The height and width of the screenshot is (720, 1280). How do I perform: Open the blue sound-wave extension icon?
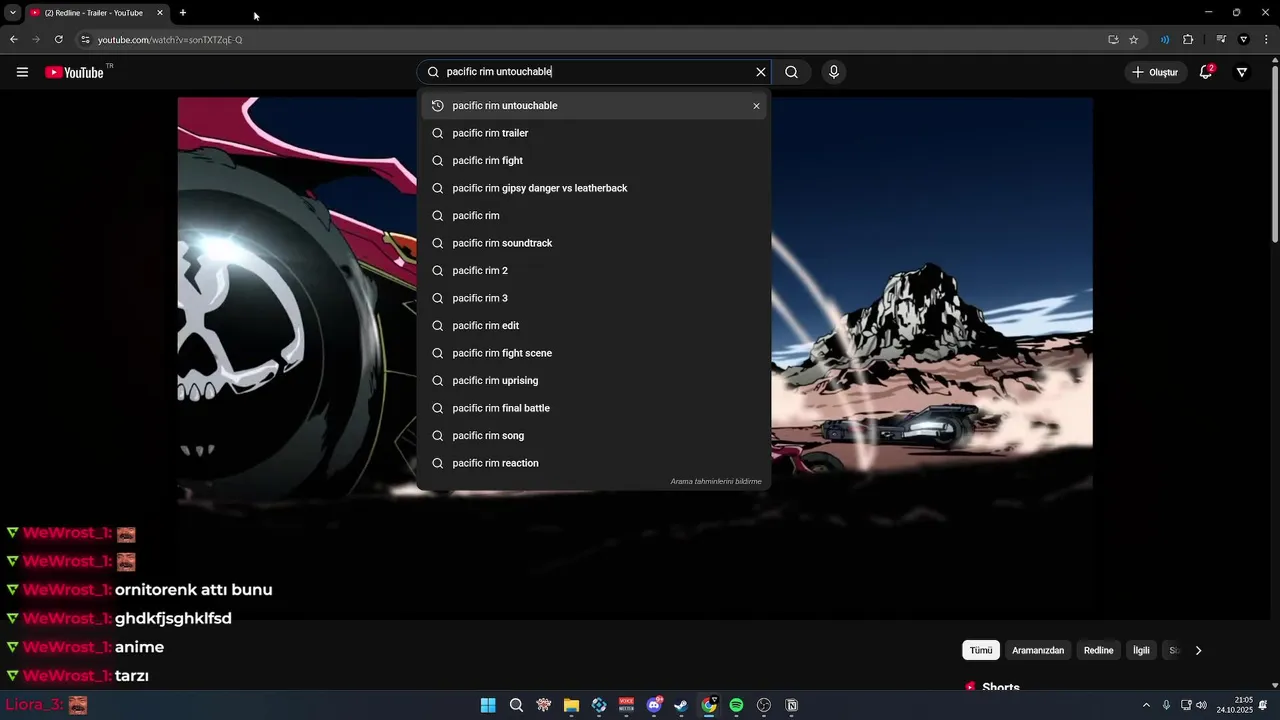click(1165, 40)
